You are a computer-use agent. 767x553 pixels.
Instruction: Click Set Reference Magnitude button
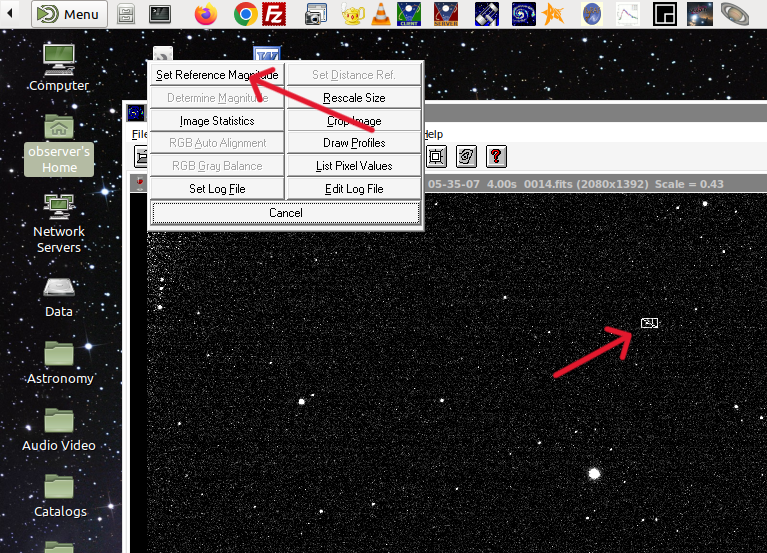[217, 75]
